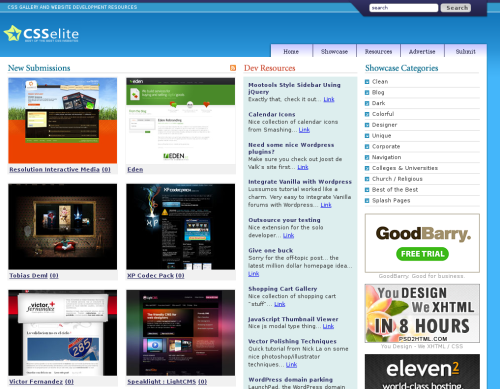Click the arrow icon beside Clean category
Image resolution: width=500 pixels, height=389 pixels.
367,82
